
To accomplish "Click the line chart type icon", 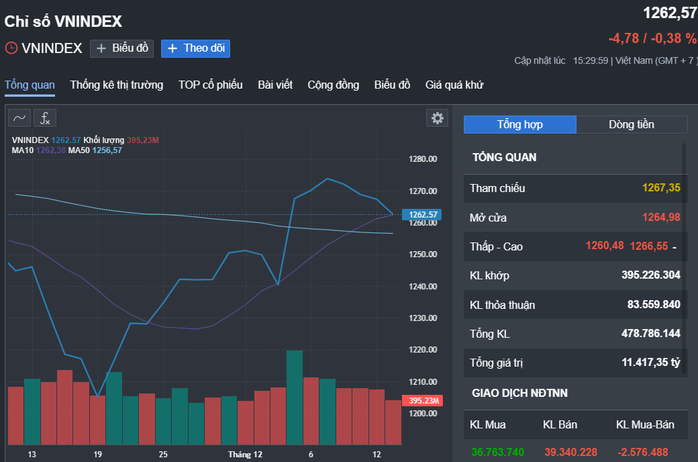I will point(19,118).
